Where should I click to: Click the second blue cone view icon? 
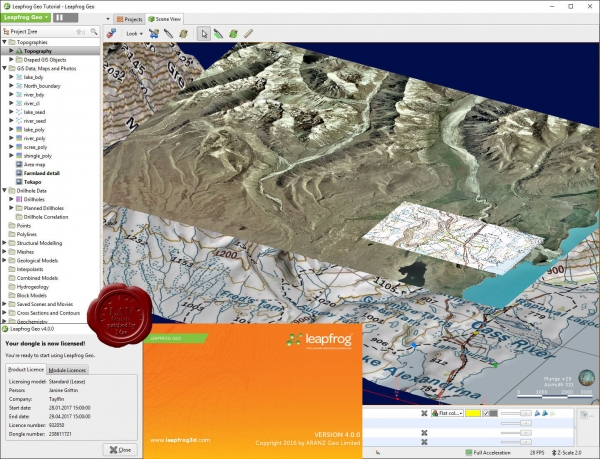click(545, 413)
